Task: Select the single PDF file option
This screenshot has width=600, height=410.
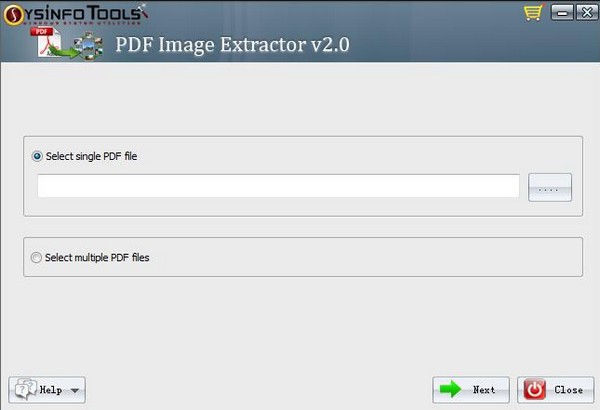Action: coord(37,156)
